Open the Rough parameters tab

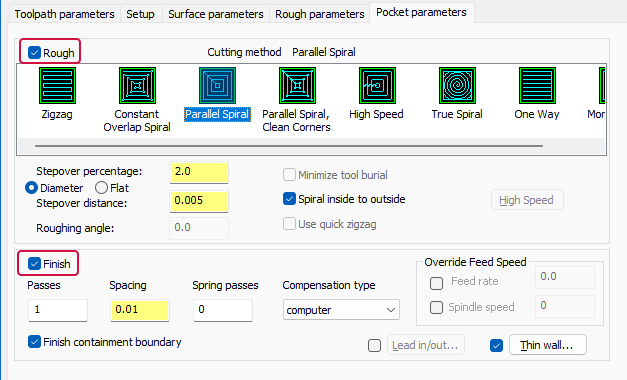pos(319,14)
